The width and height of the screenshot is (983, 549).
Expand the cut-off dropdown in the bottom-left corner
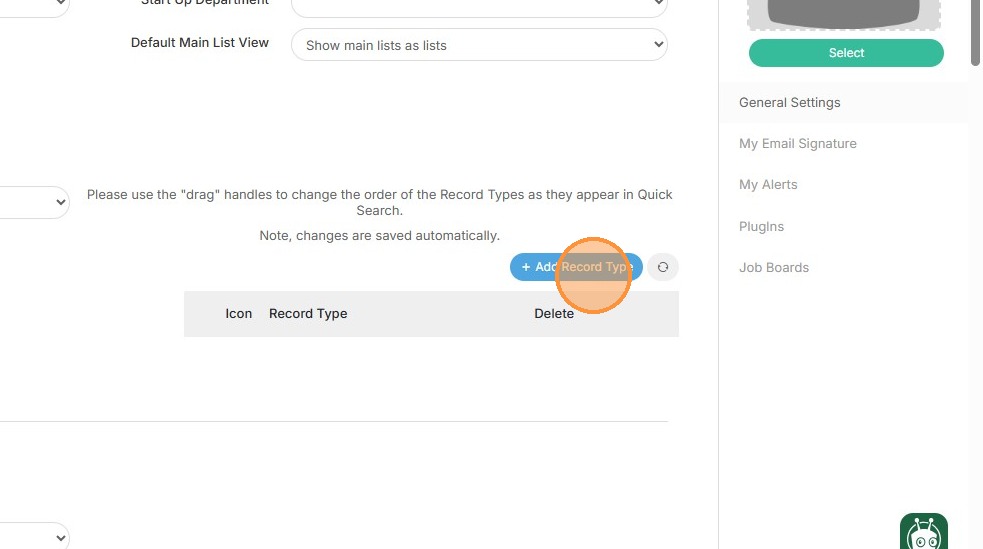tap(35, 536)
